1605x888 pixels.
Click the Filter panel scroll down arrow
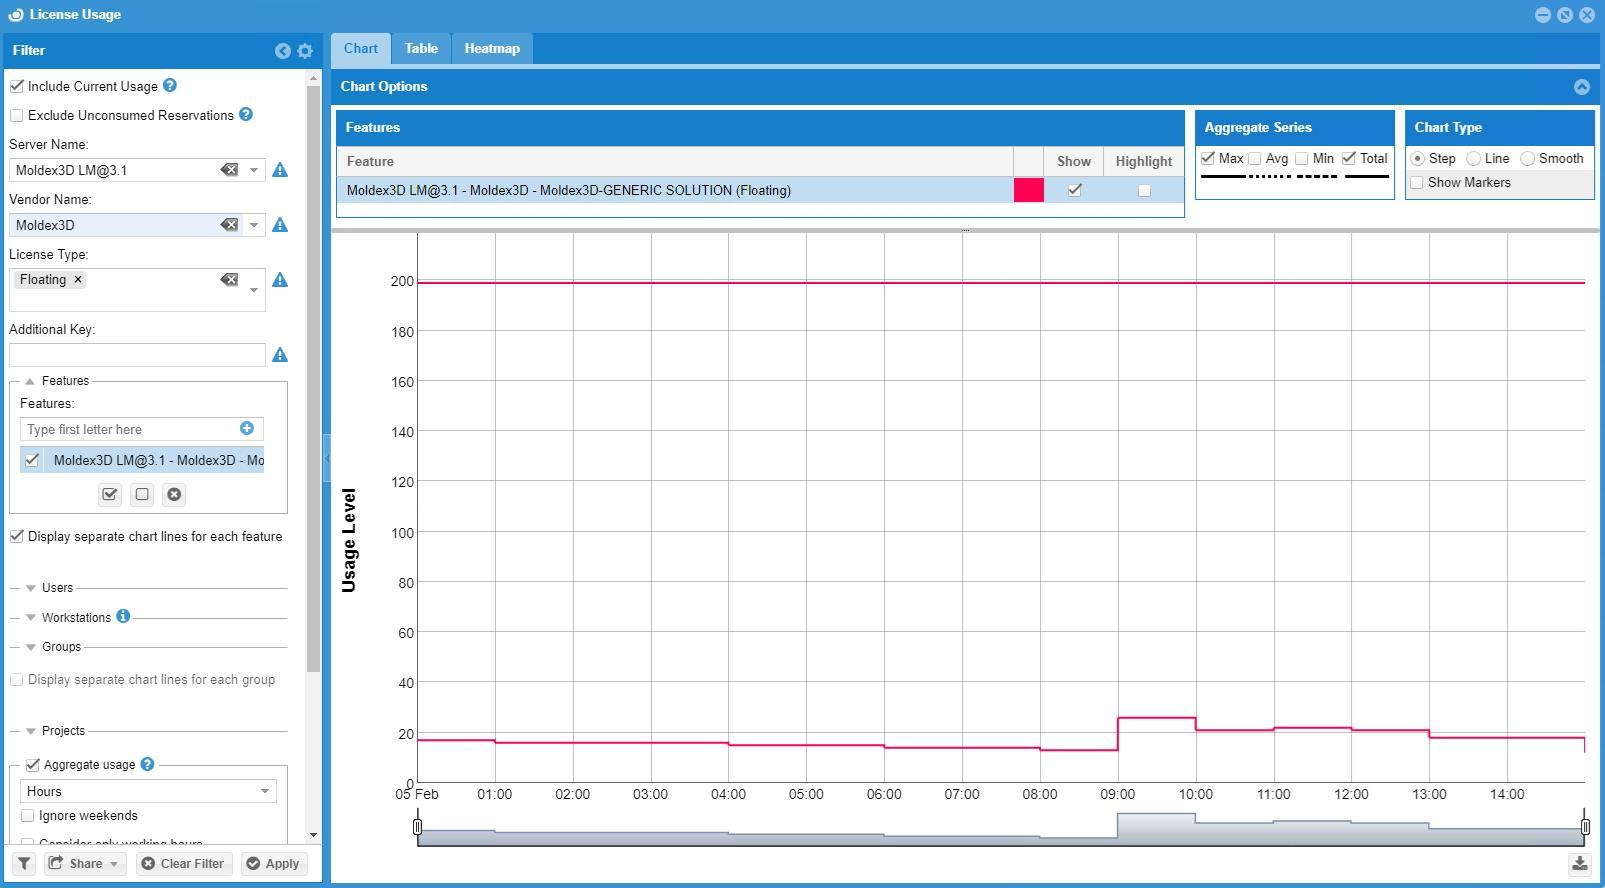tap(314, 835)
